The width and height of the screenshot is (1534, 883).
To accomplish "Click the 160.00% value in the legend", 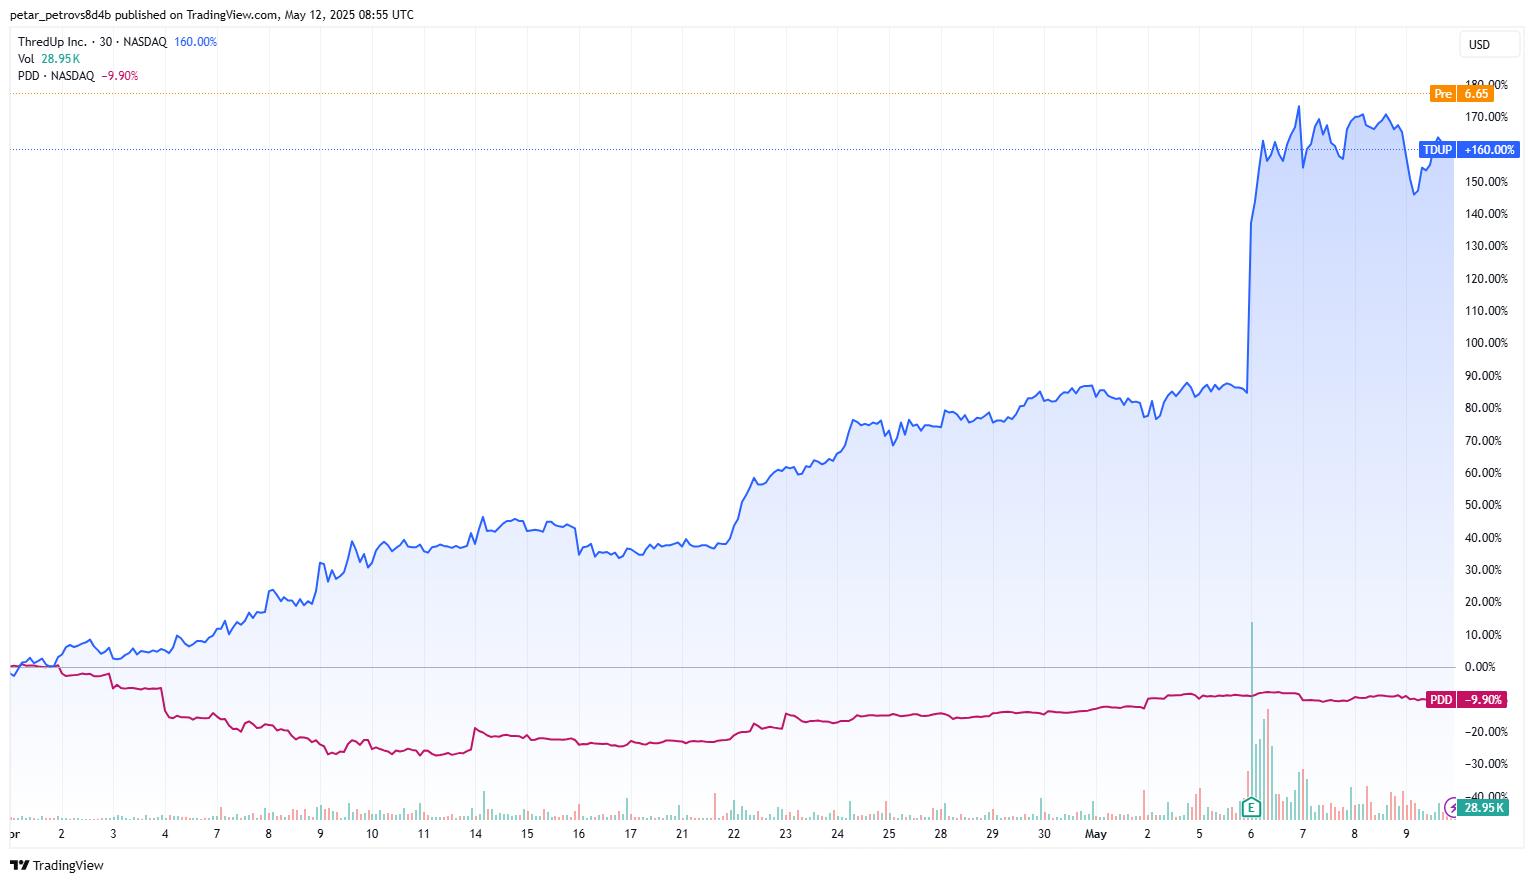I will tap(195, 42).
